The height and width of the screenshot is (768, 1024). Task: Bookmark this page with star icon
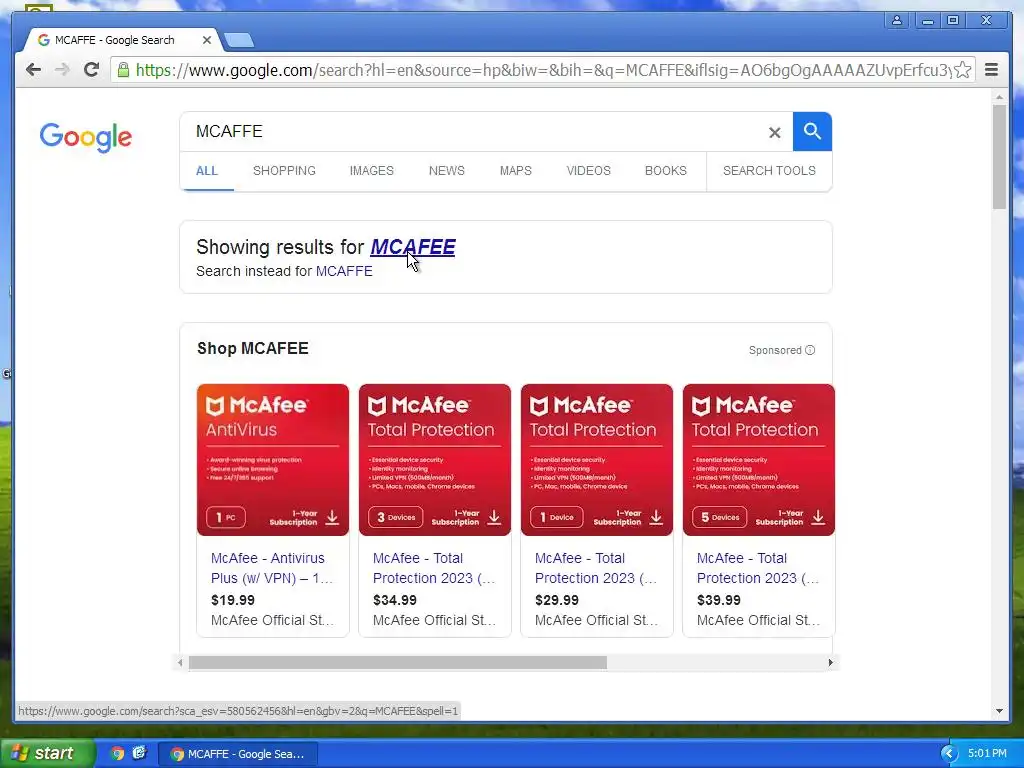[x=963, y=70]
